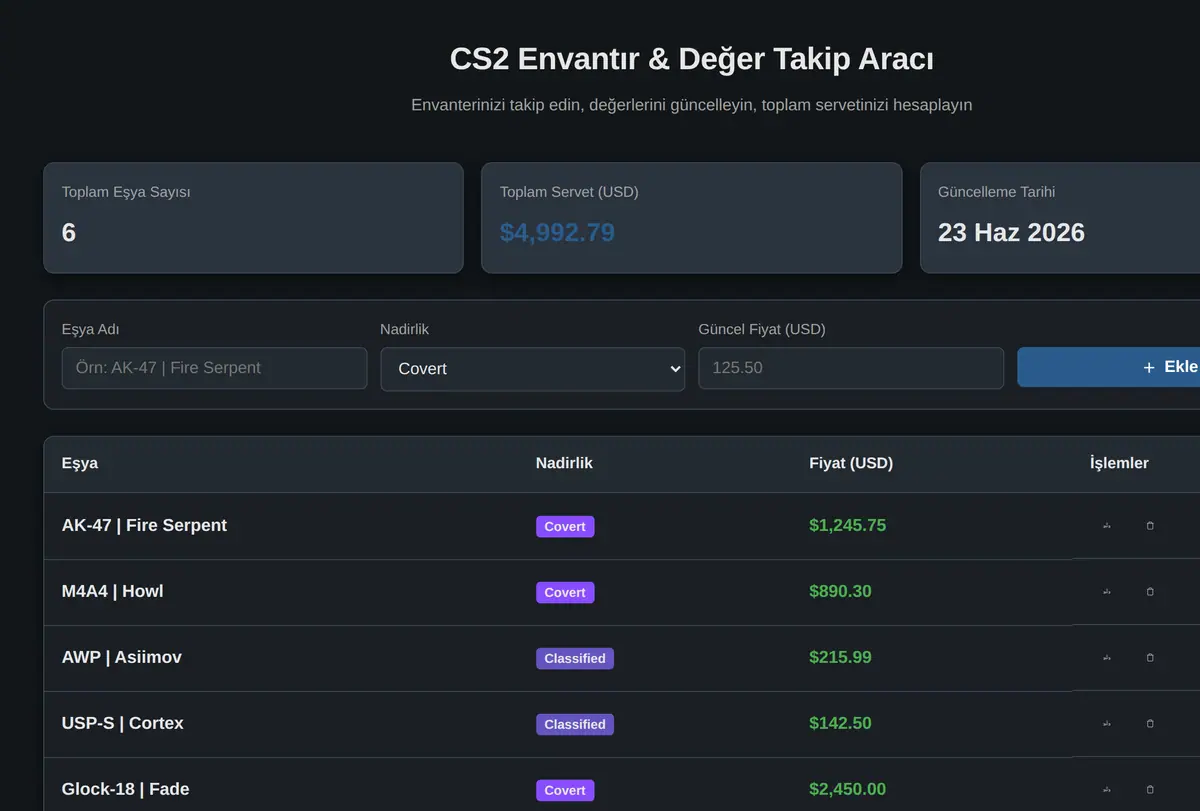The image size is (1200, 811).
Task: Click the Covert badge in AK-47 row
Action: (x=565, y=526)
